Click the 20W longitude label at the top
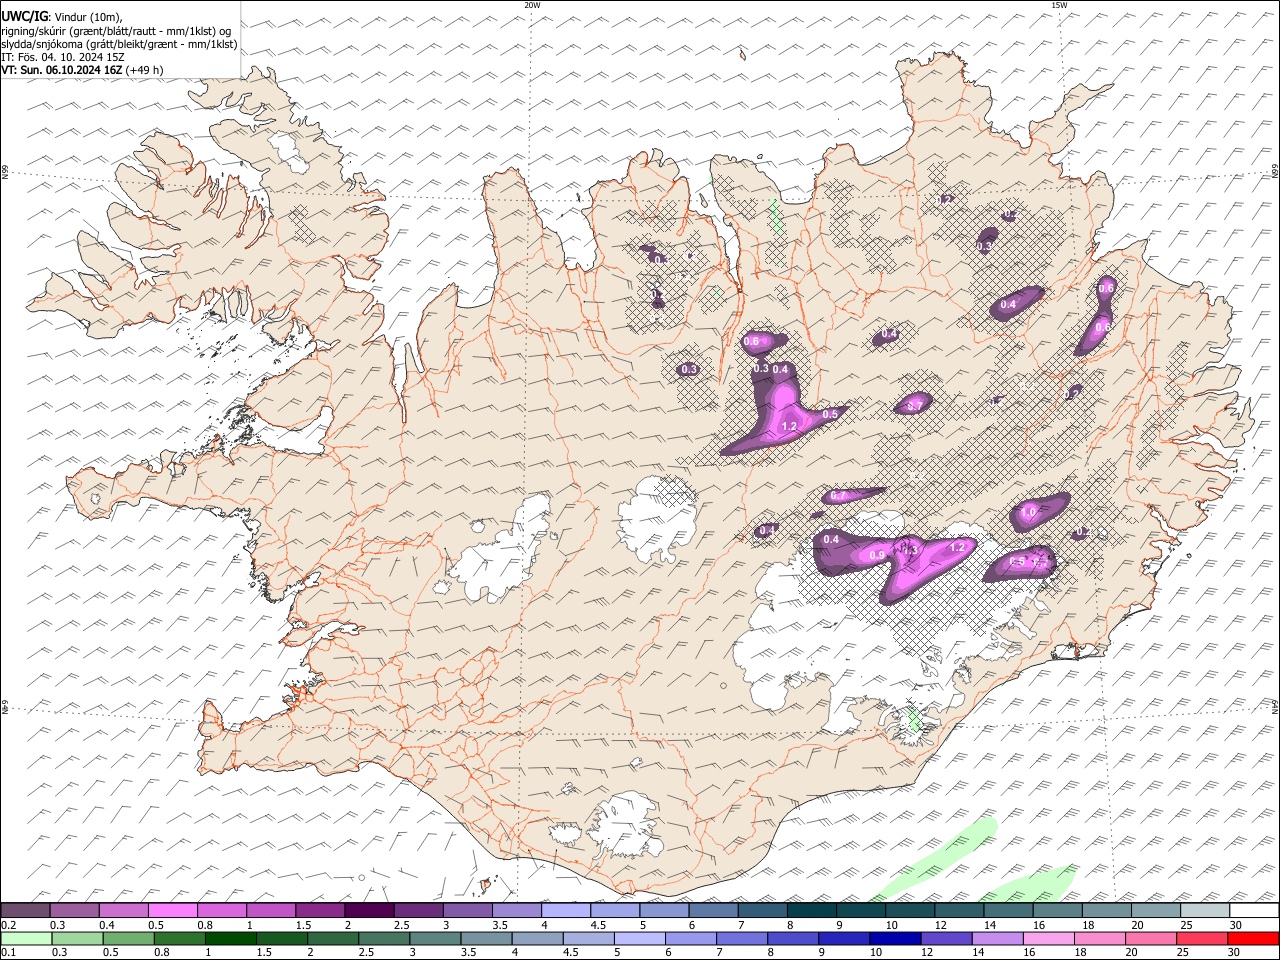The image size is (1280, 960). [x=533, y=5]
